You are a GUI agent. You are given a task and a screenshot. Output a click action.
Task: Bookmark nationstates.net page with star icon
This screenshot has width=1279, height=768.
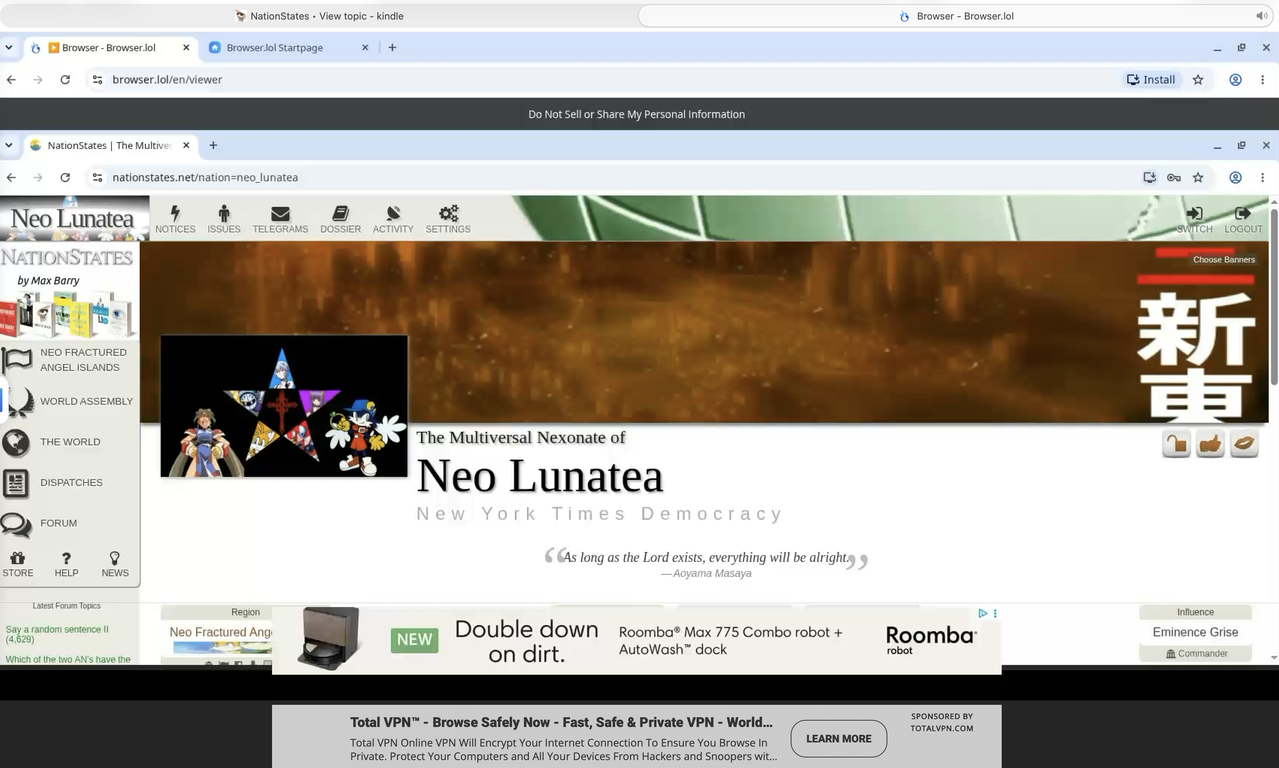click(x=1198, y=177)
